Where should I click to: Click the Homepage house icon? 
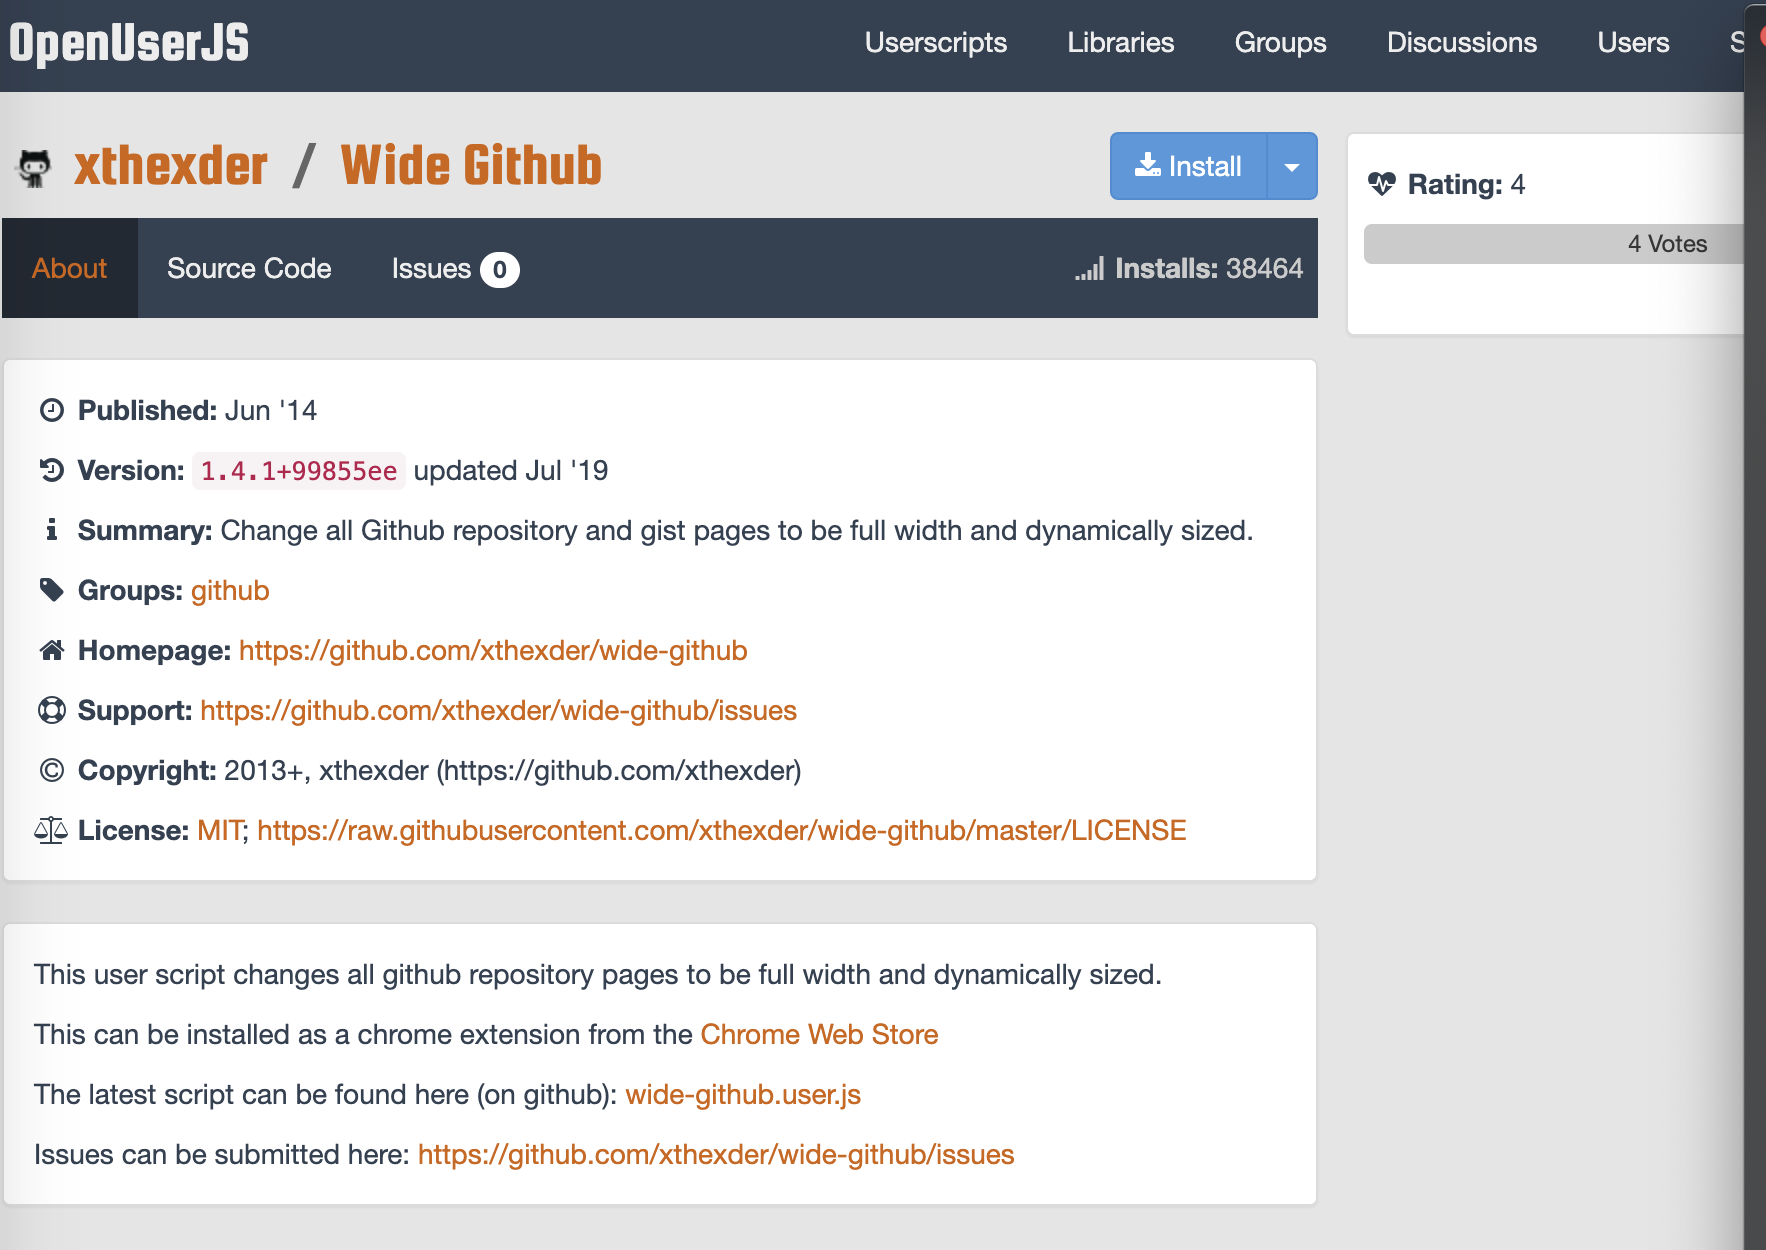[52, 650]
